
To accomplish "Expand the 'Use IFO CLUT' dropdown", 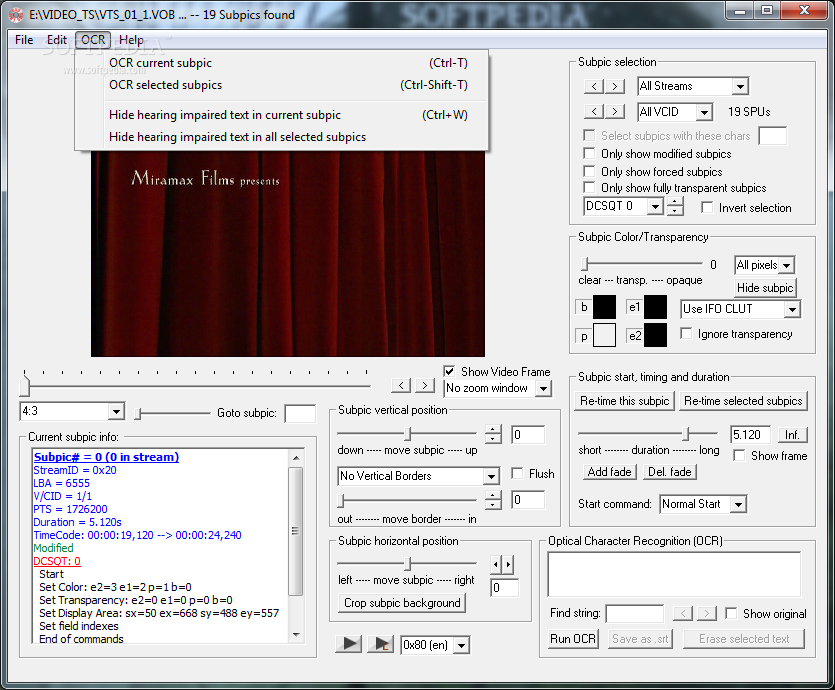I will (792, 309).
